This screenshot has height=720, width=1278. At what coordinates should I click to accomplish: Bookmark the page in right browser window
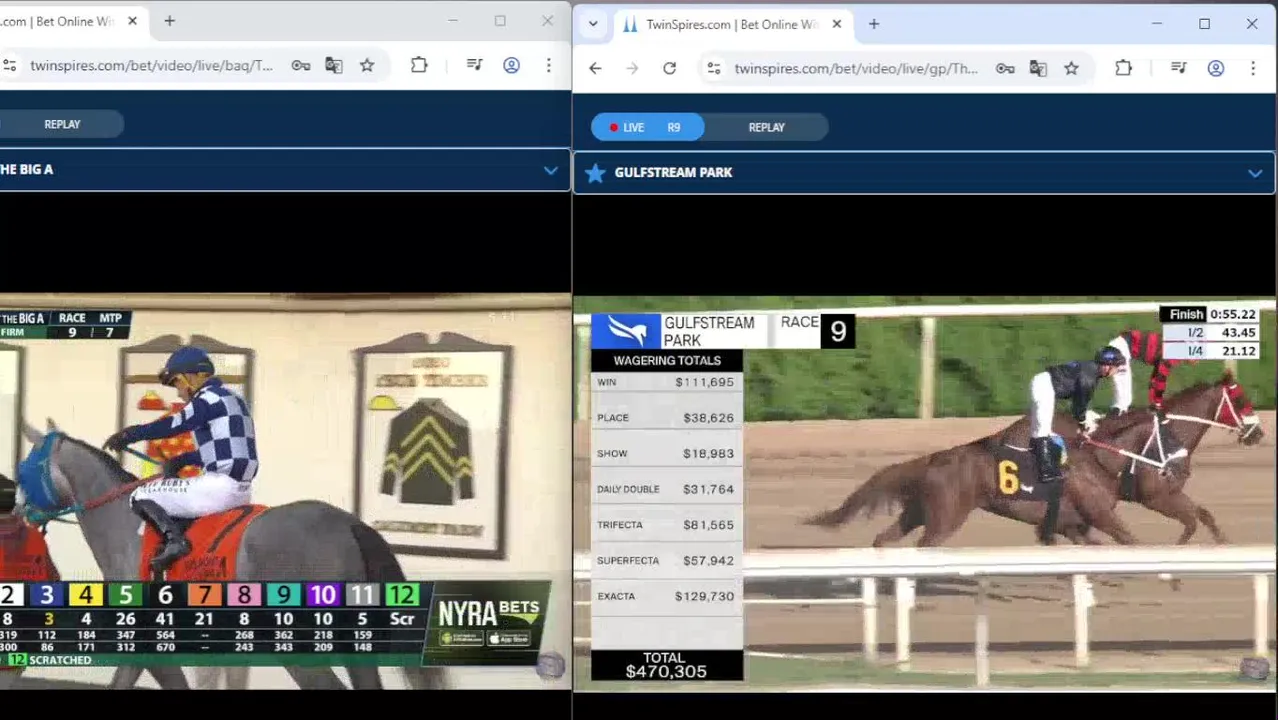point(1071,68)
